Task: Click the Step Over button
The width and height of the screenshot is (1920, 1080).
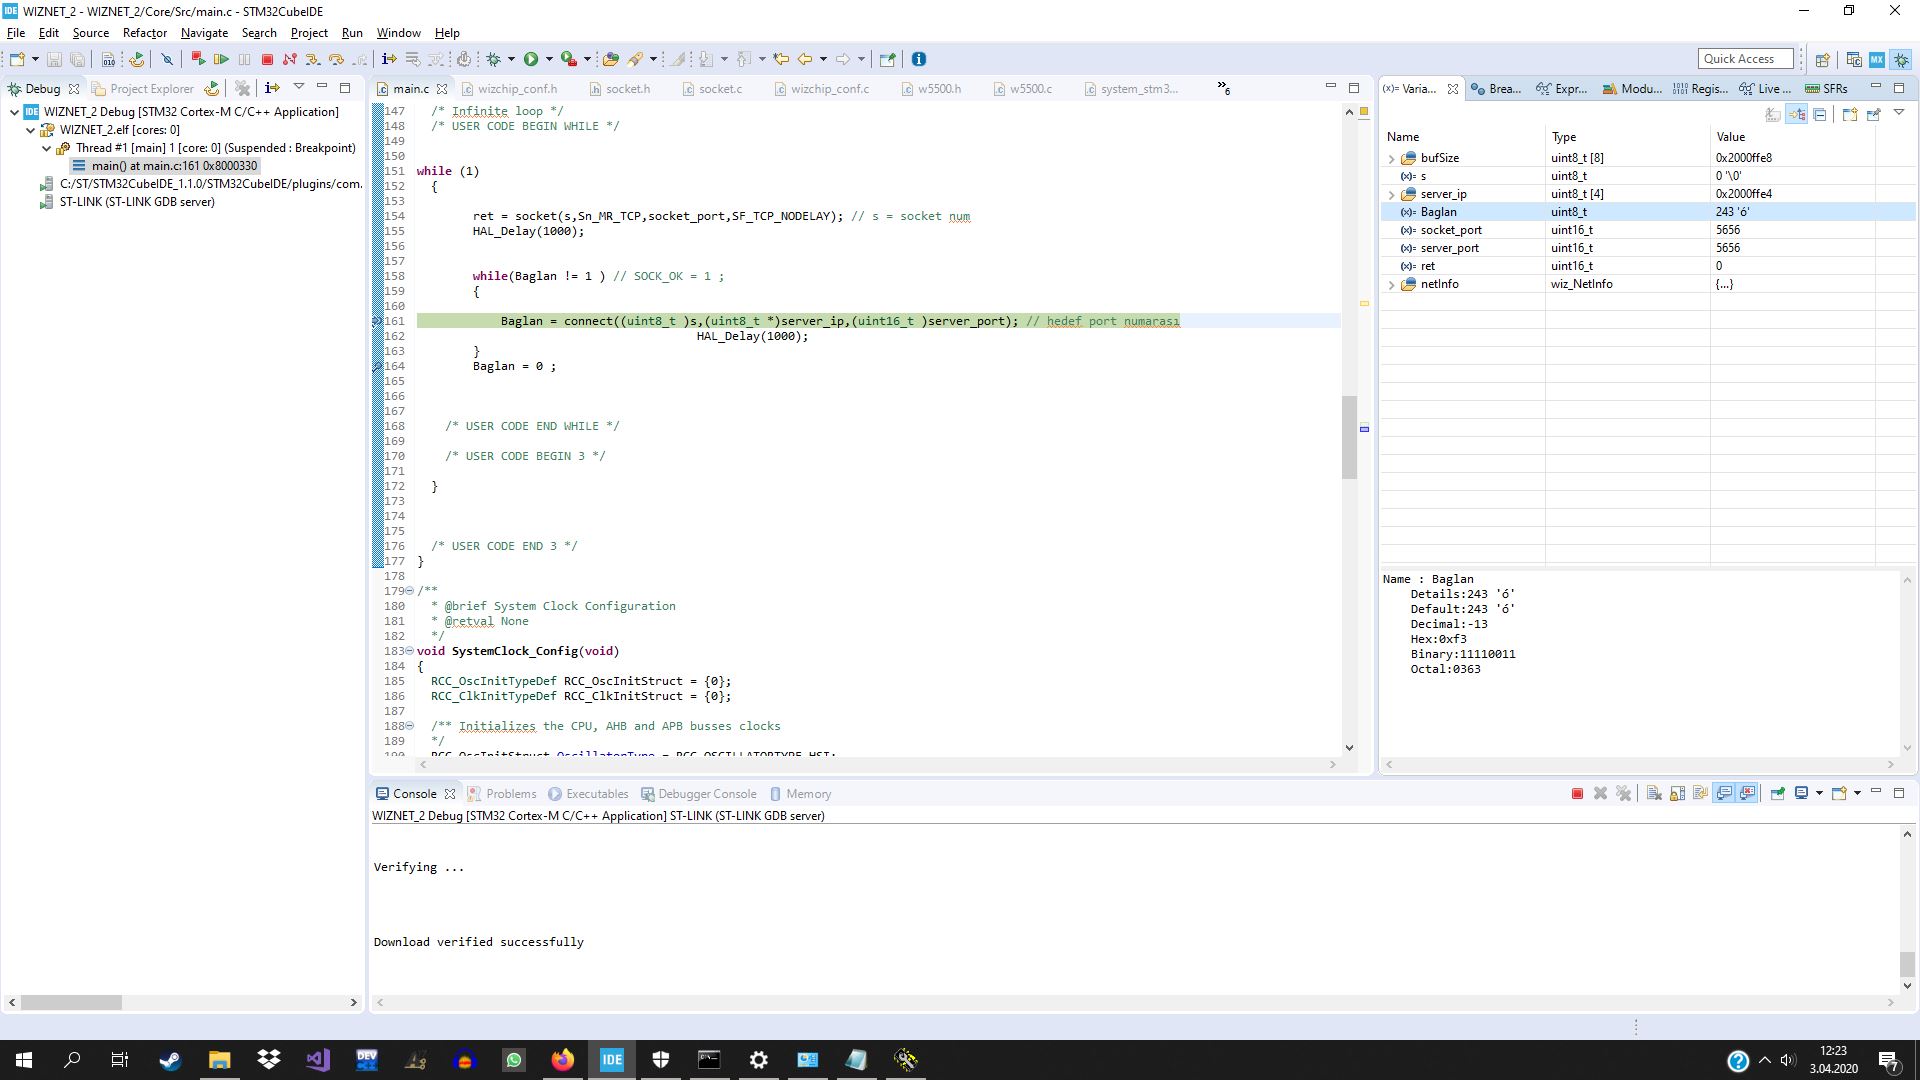Action: pyautogui.click(x=336, y=60)
